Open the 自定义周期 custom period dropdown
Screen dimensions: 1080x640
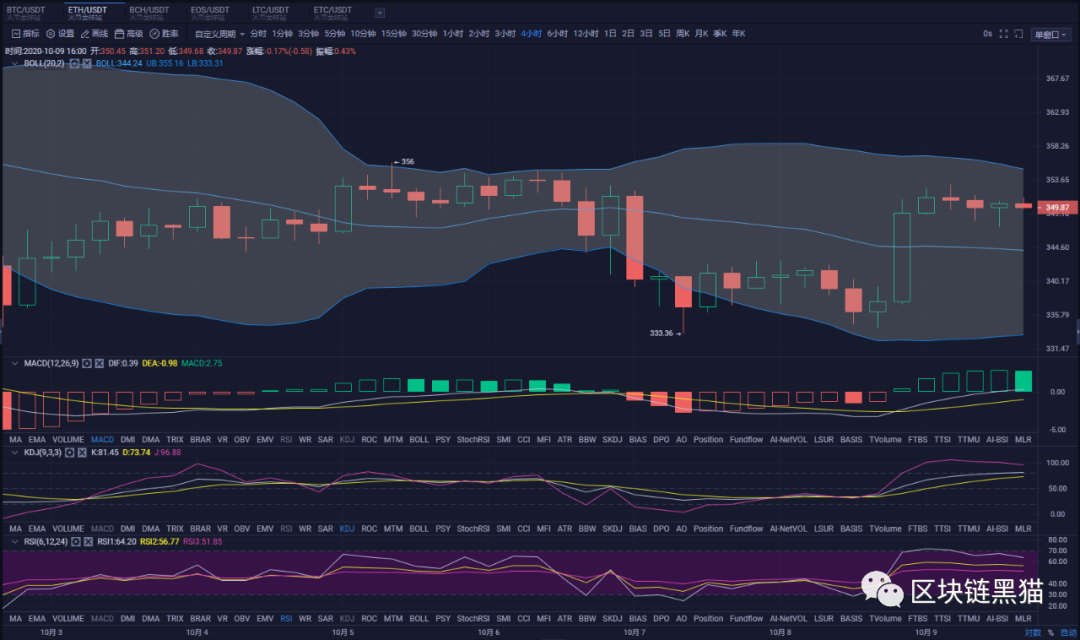(220, 34)
